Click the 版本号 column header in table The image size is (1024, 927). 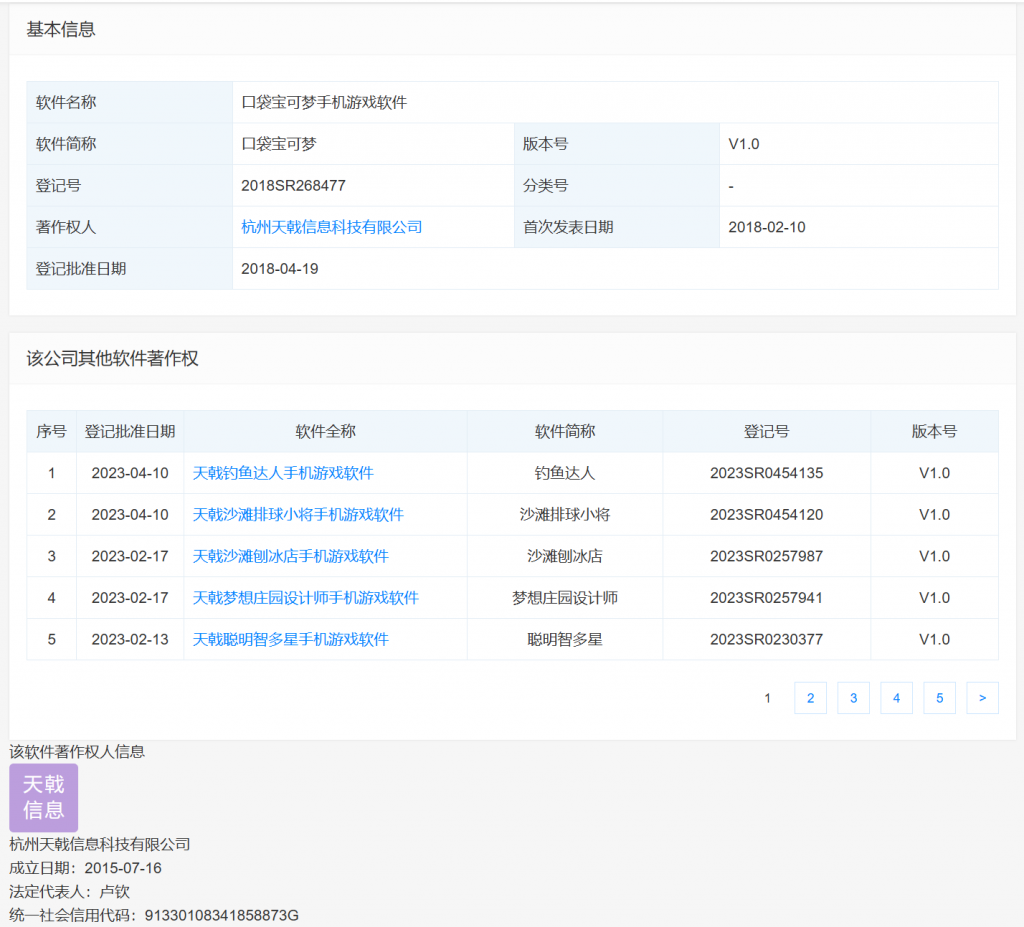pos(935,432)
